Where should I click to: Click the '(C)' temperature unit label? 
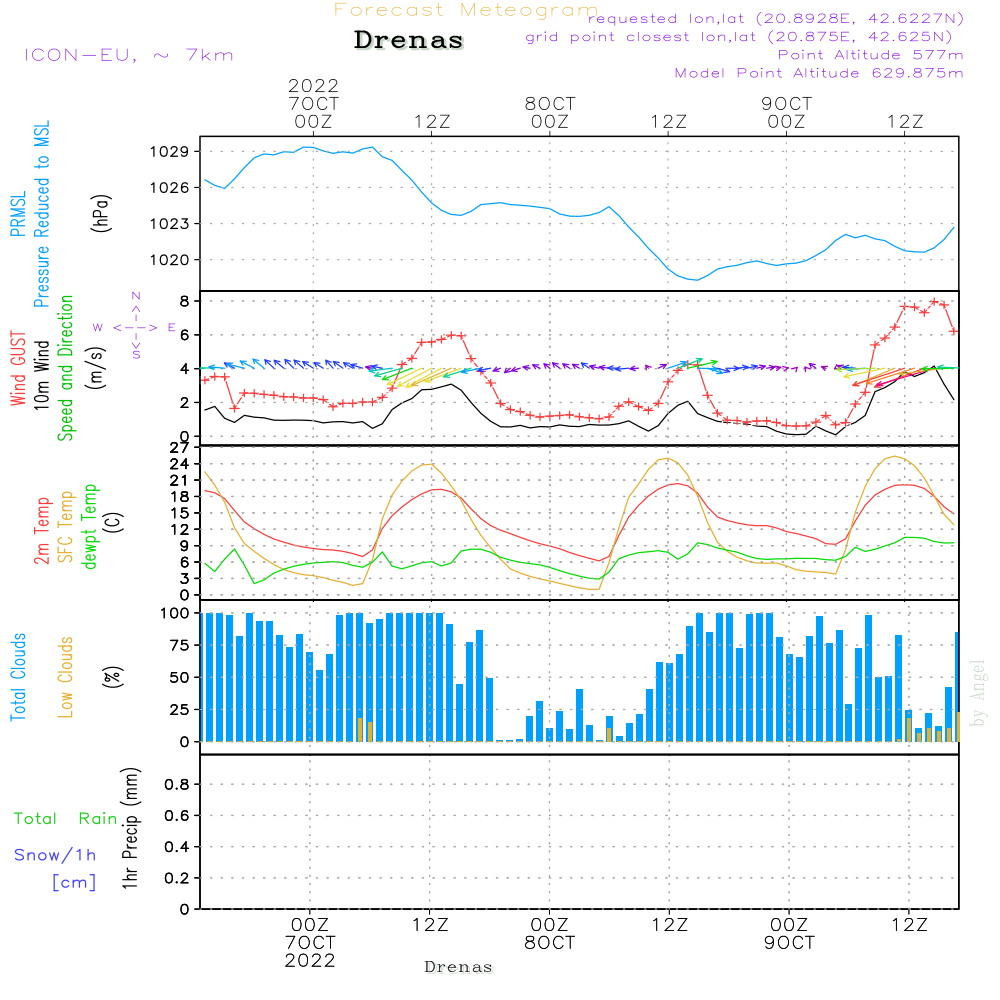114,523
